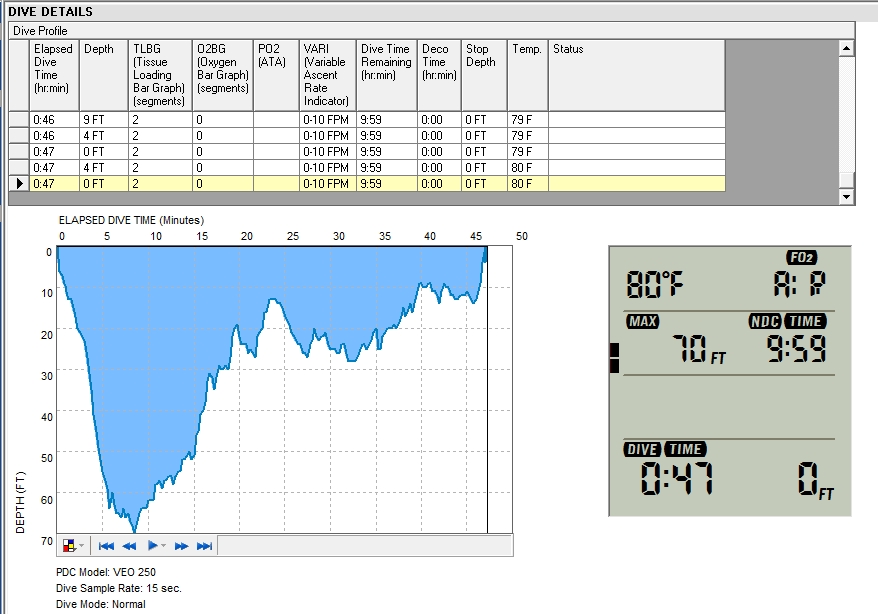Click the dive table scrollbar thumb
878x614 pixels.
pos(846,180)
